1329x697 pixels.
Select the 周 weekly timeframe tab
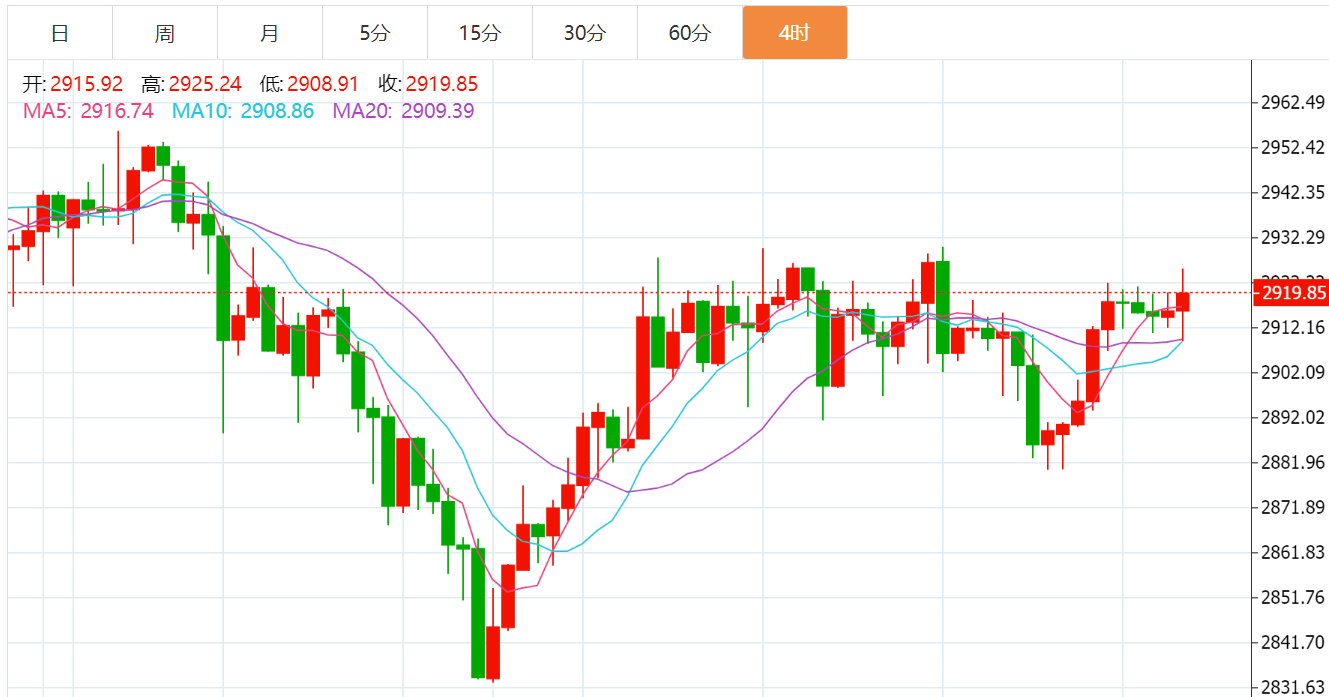point(165,33)
